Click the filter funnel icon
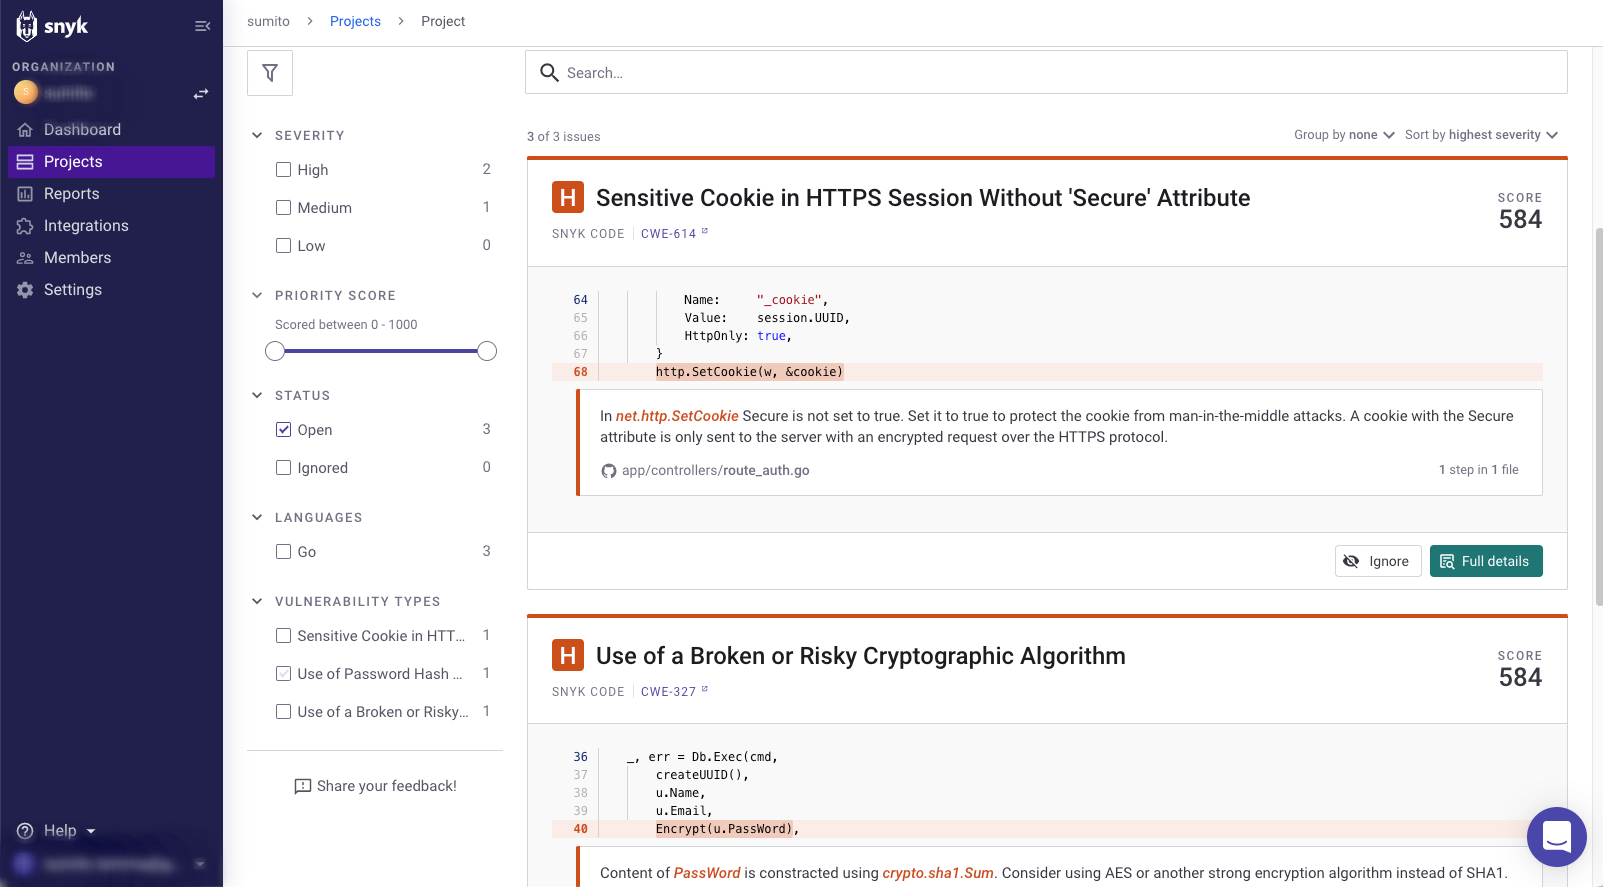This screenshot has width=1603, height=887. pyautogui.click(x=270, y=73)
